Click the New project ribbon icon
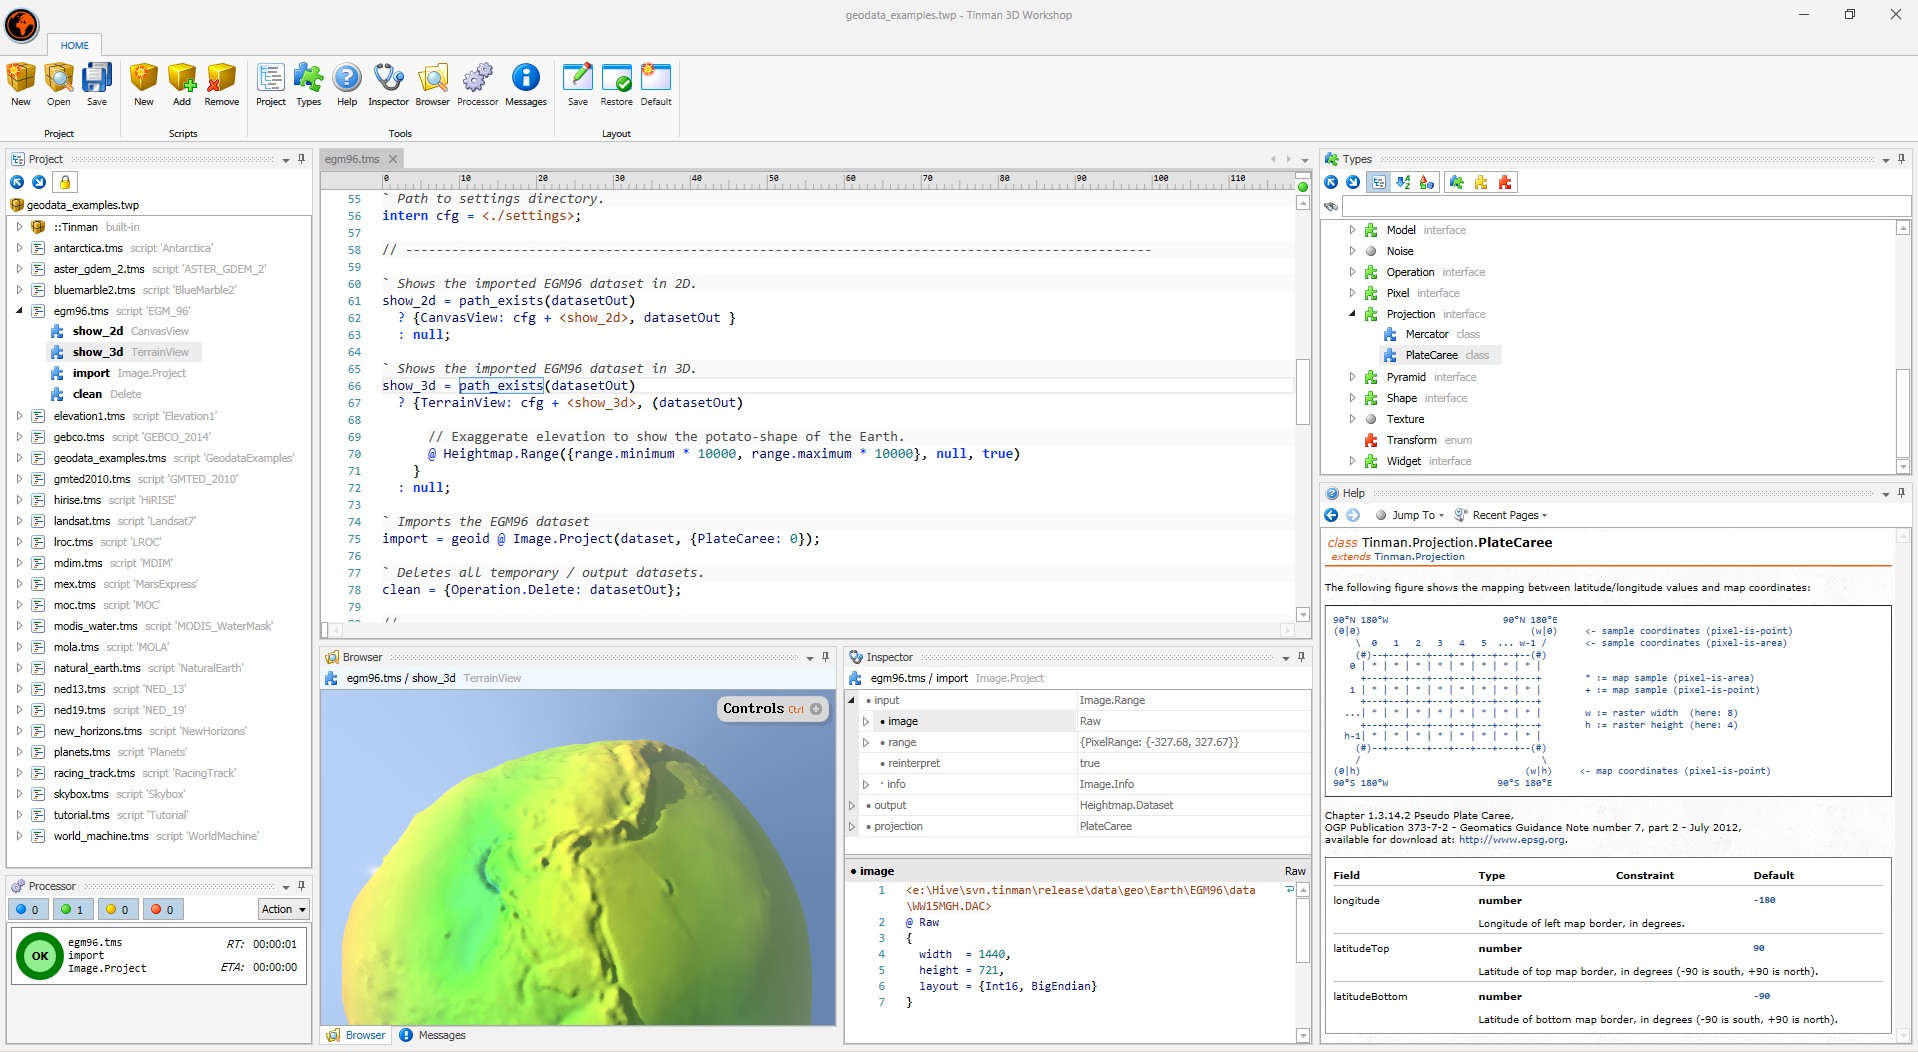Viewport: 1918px width, 1052px height. tap(21, 84)
